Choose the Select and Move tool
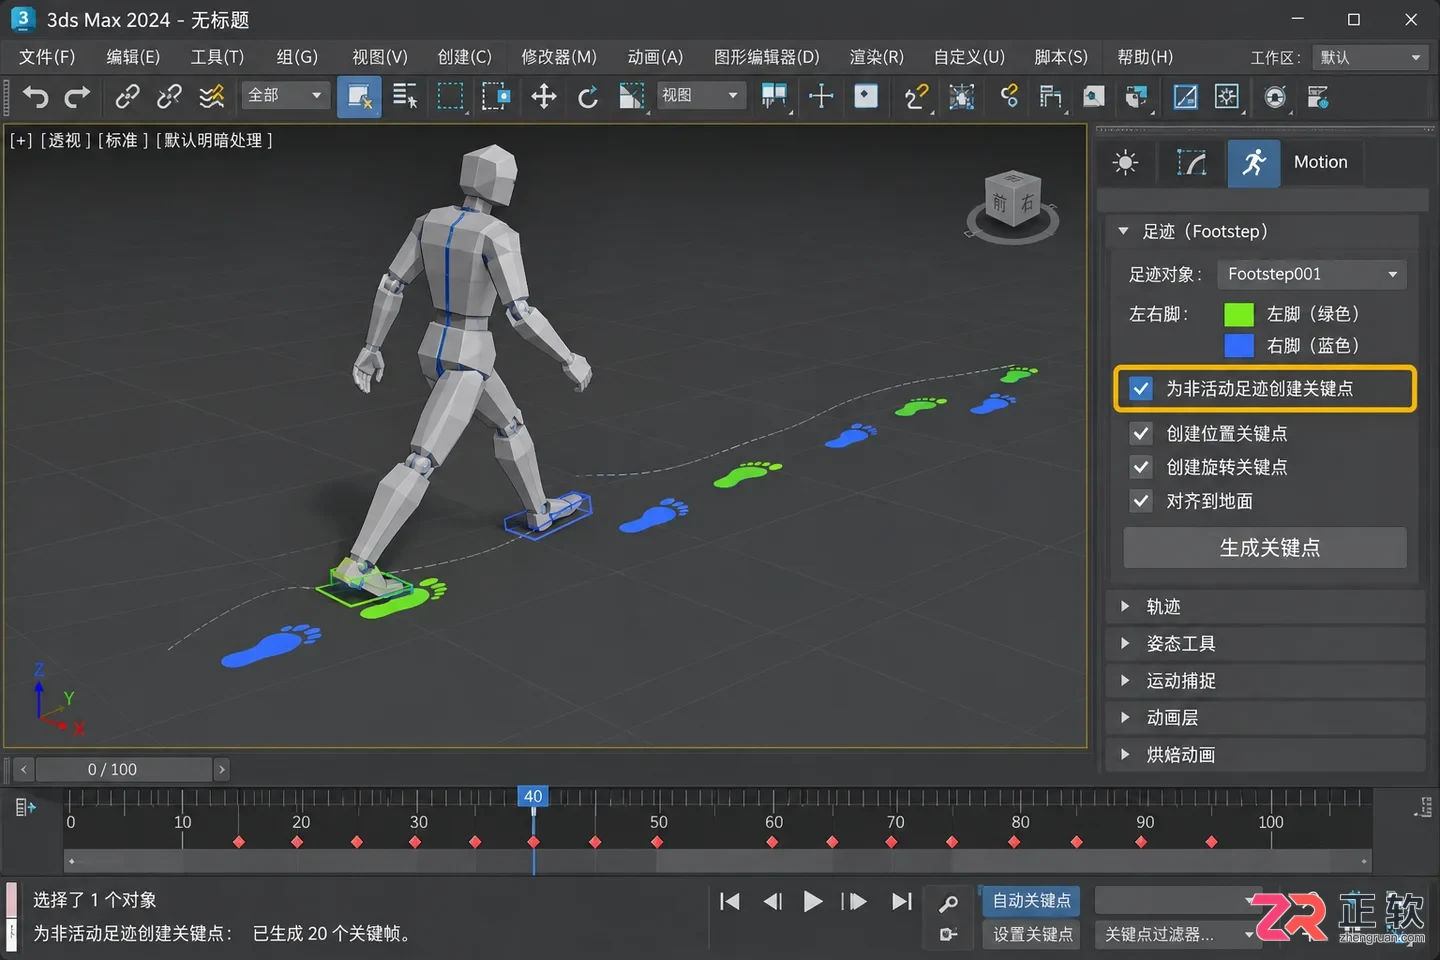1440x960 pixels. (543, 97)
